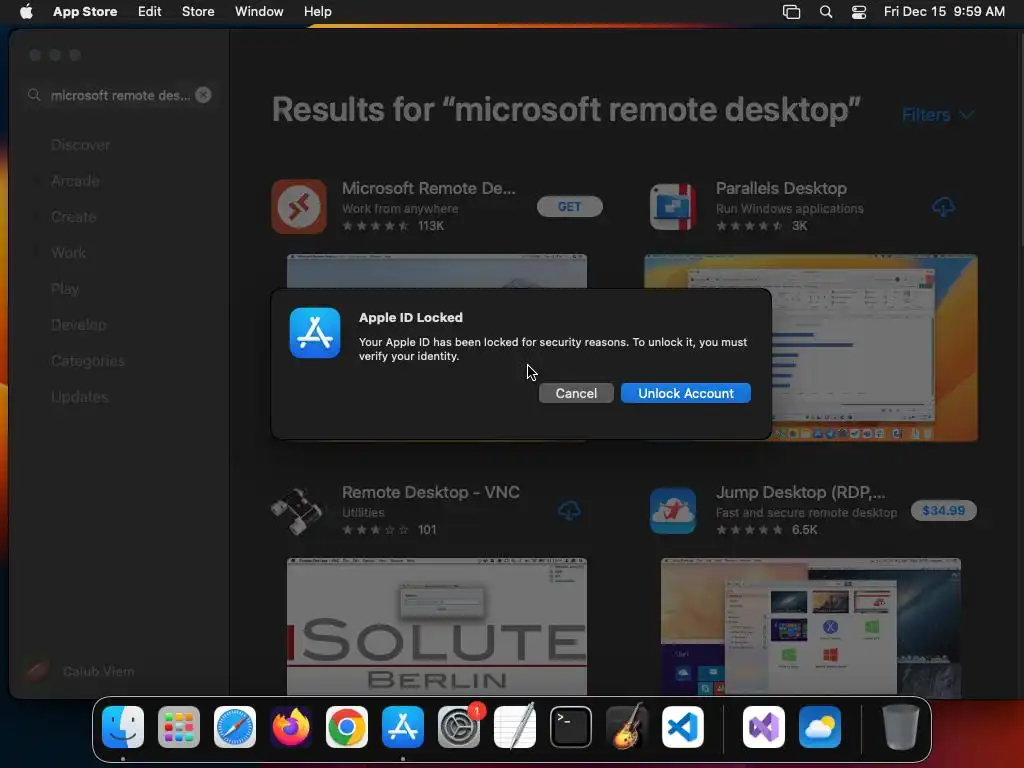
Task: Download Parallels Desktop via cloud icon
Action: (x=943, y=207)
